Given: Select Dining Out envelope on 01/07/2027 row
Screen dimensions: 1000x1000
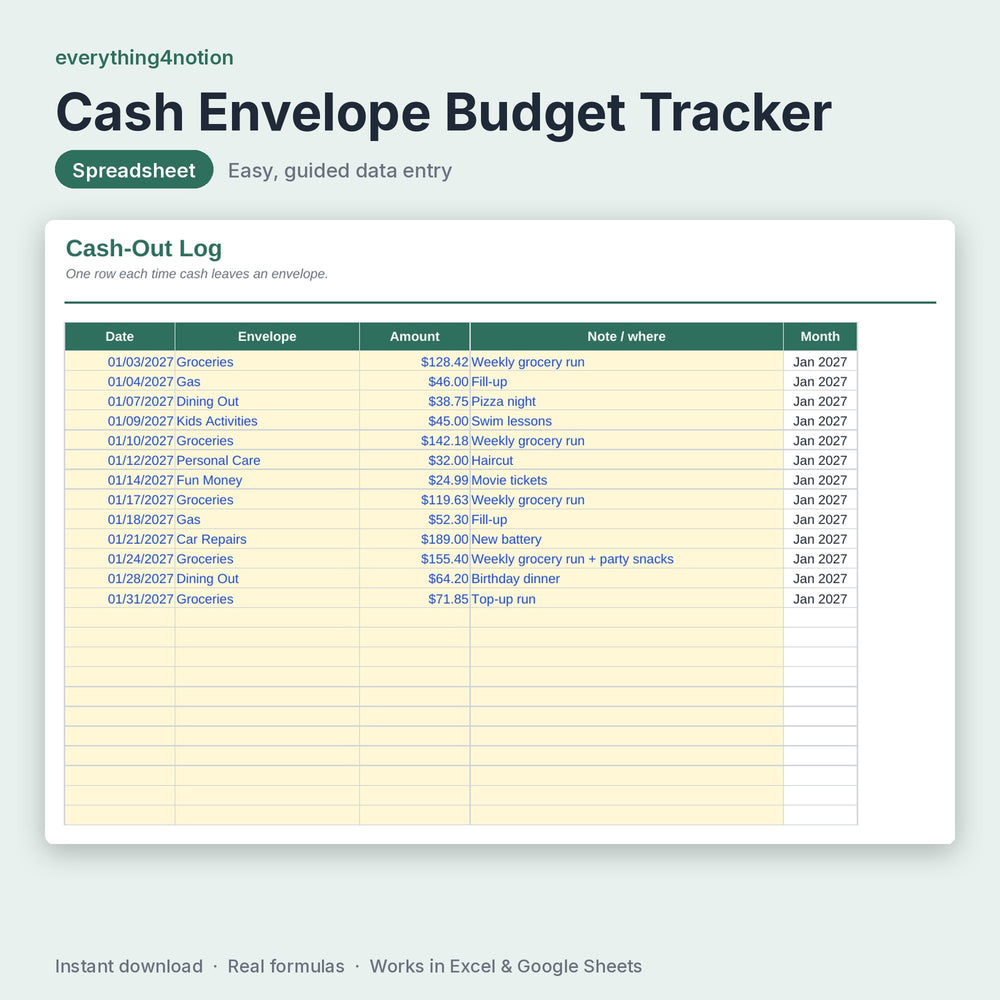Looking at the screenshot, I should (267, 401).
